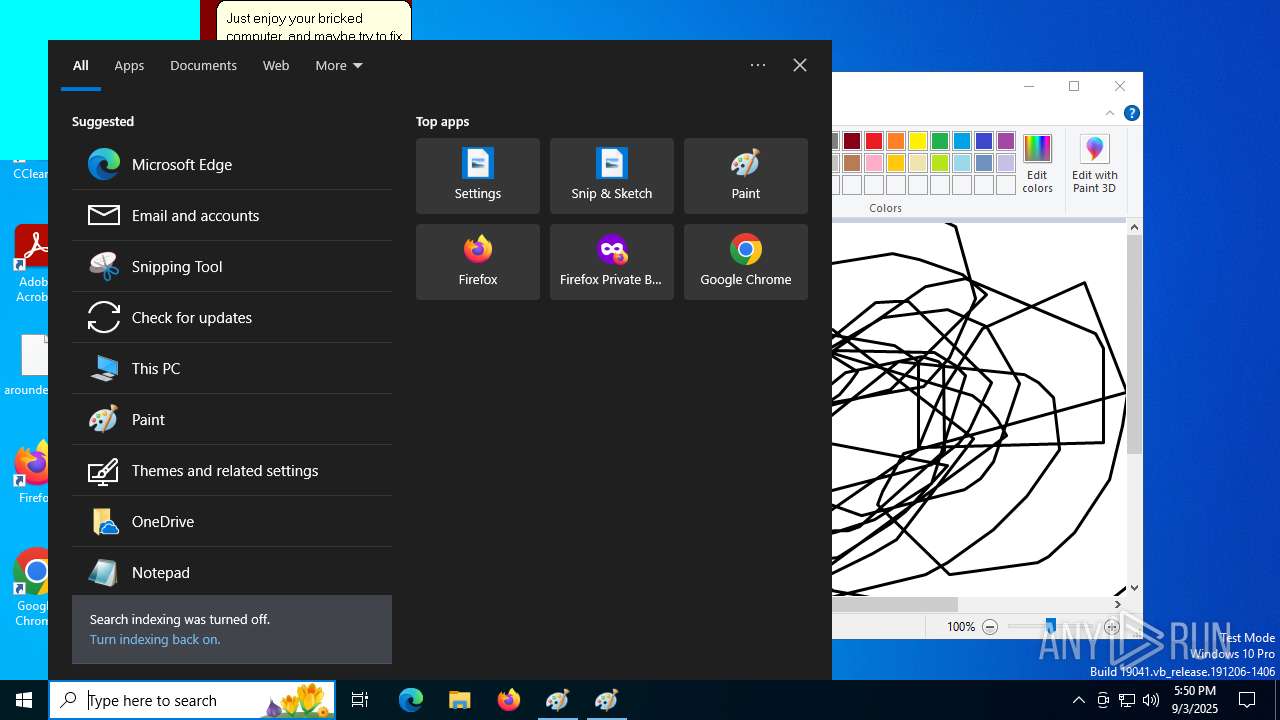Open This PC from suggested list

232,368
